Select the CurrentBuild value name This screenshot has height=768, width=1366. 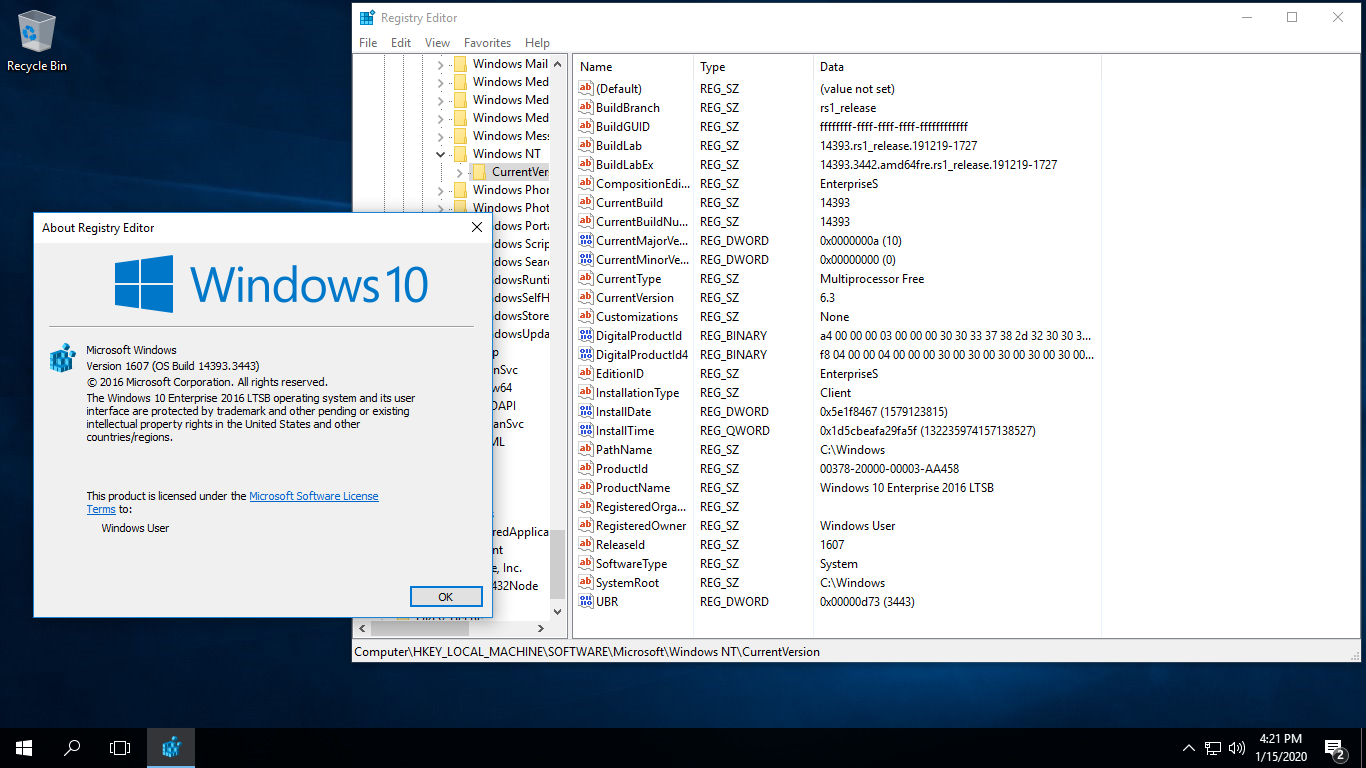coord(629,203)
